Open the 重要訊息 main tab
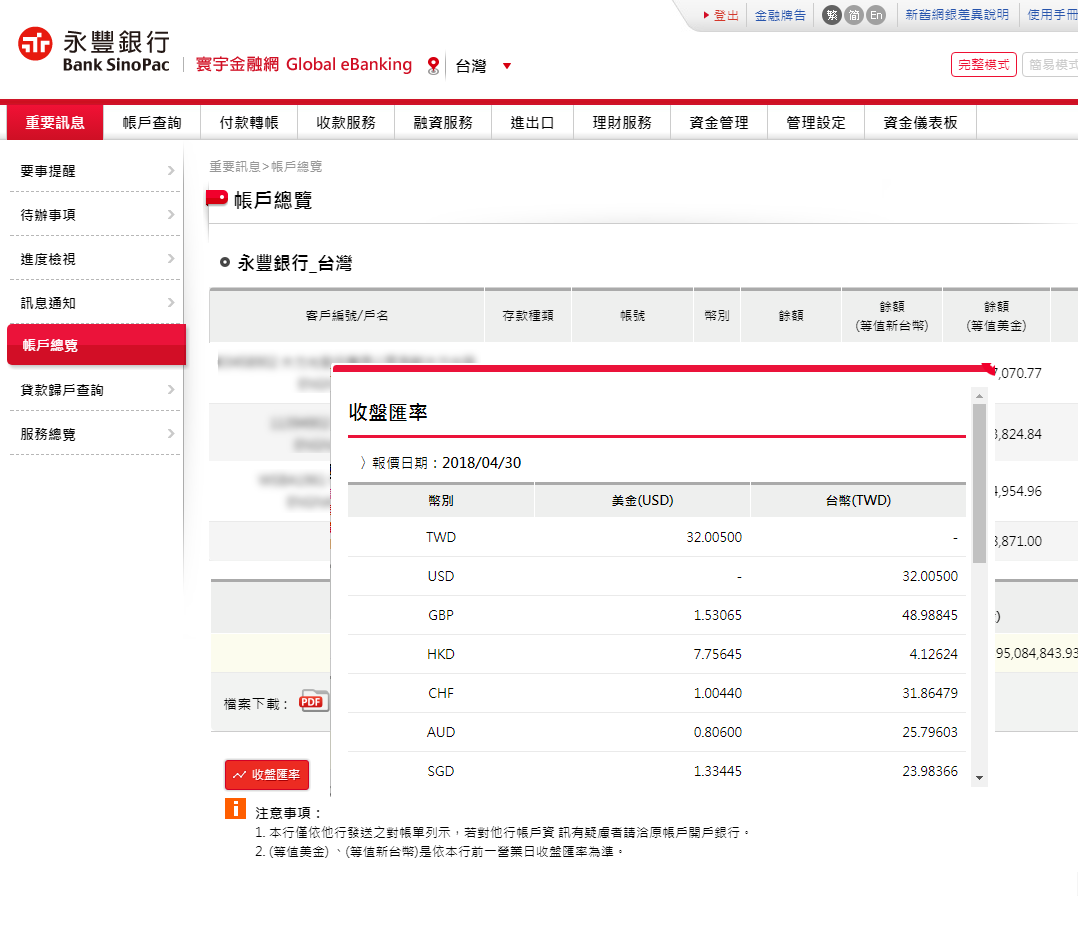 tap(55, 122)
